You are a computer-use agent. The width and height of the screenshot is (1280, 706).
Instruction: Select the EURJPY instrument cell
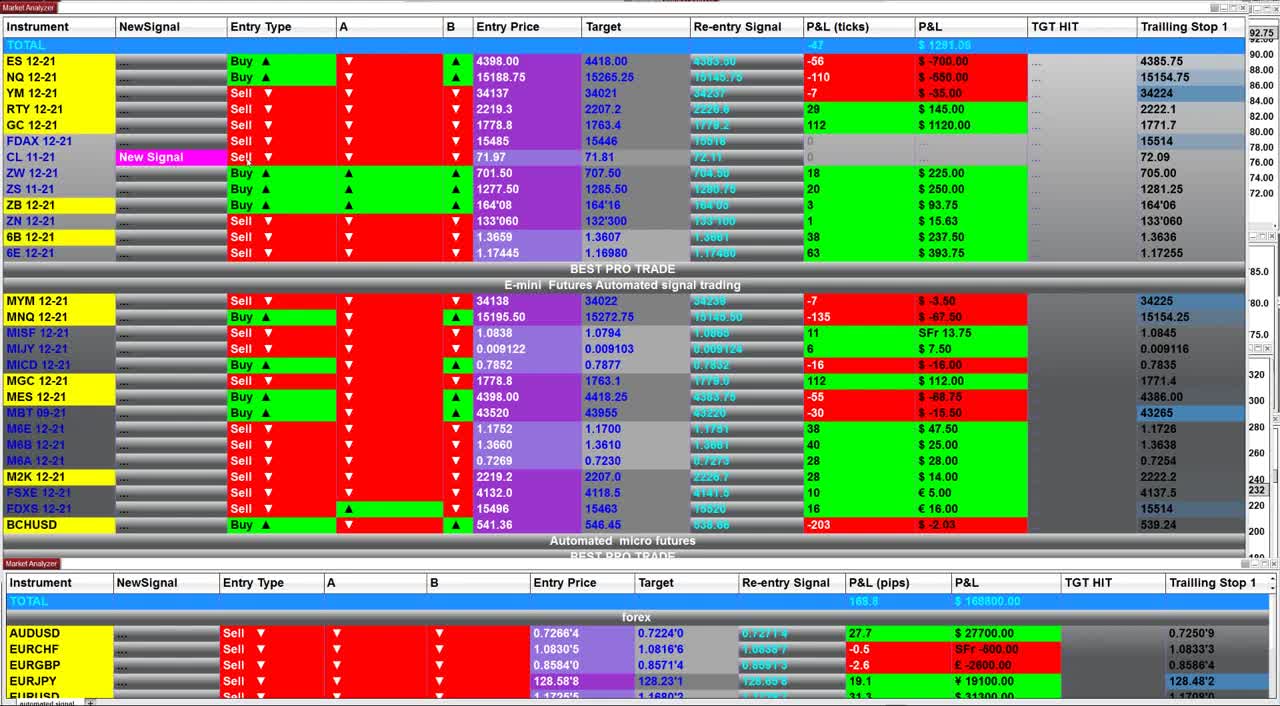[58, 681]
